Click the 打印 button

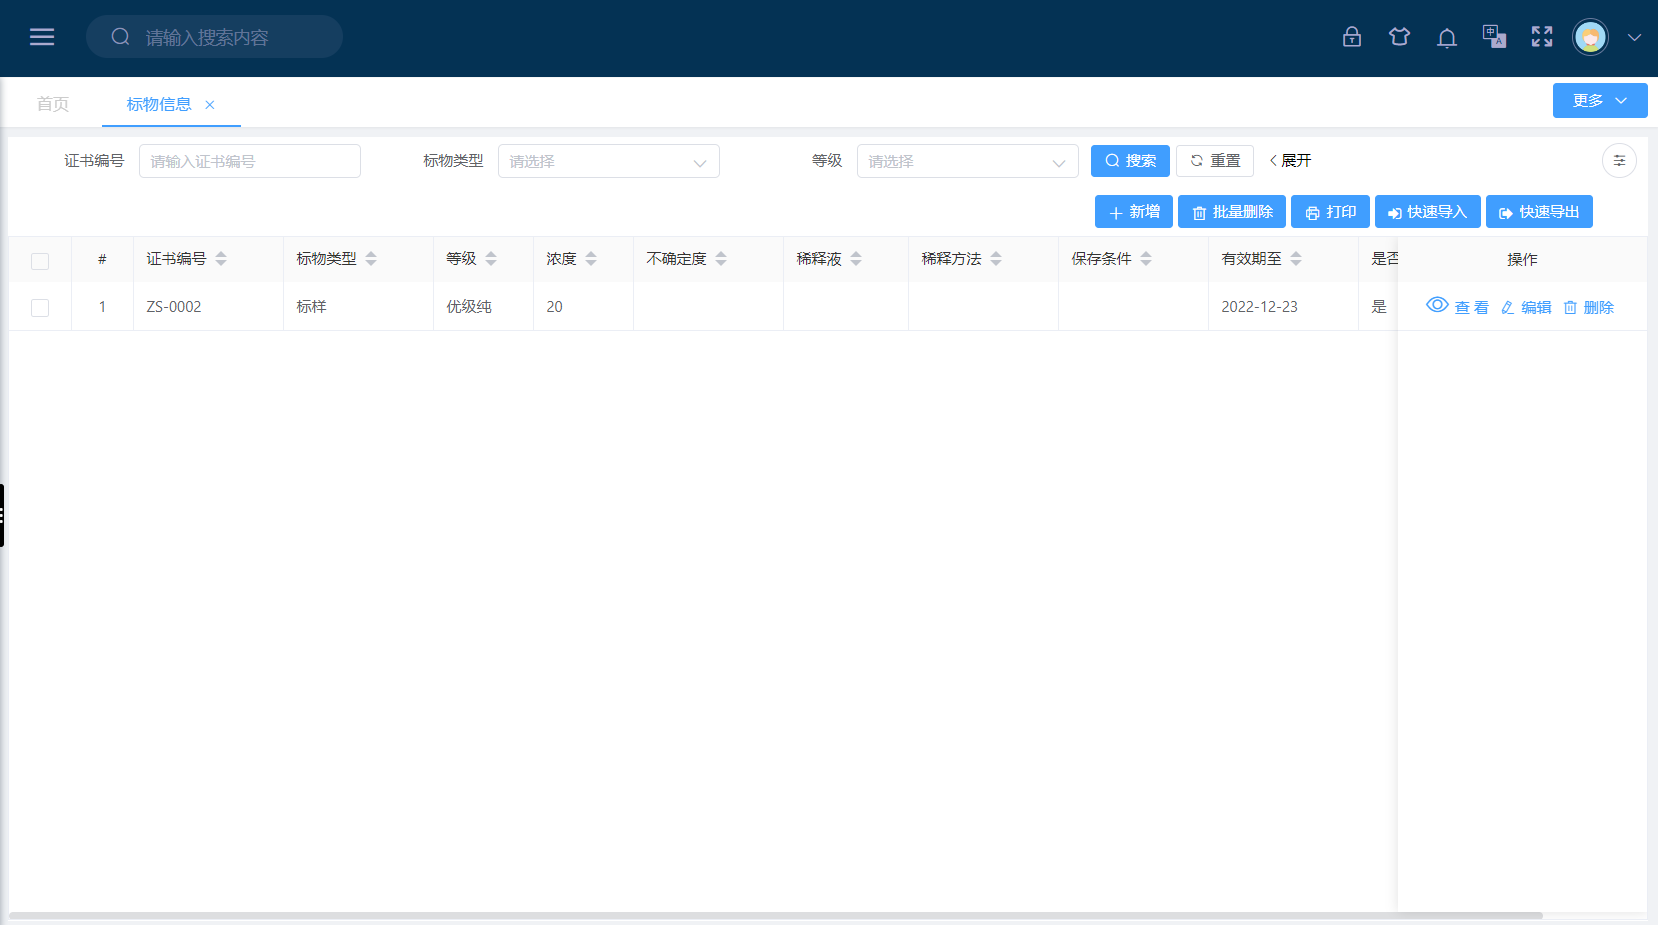coord(1330,212)
